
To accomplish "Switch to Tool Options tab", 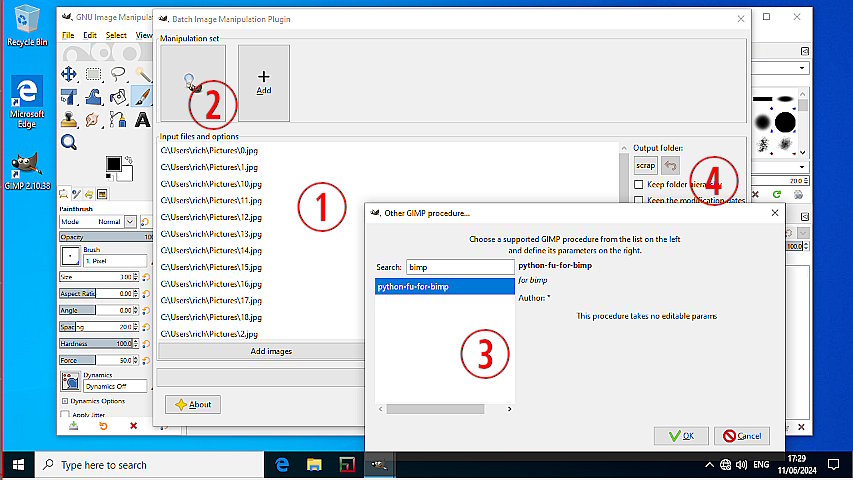I will 64,194.
